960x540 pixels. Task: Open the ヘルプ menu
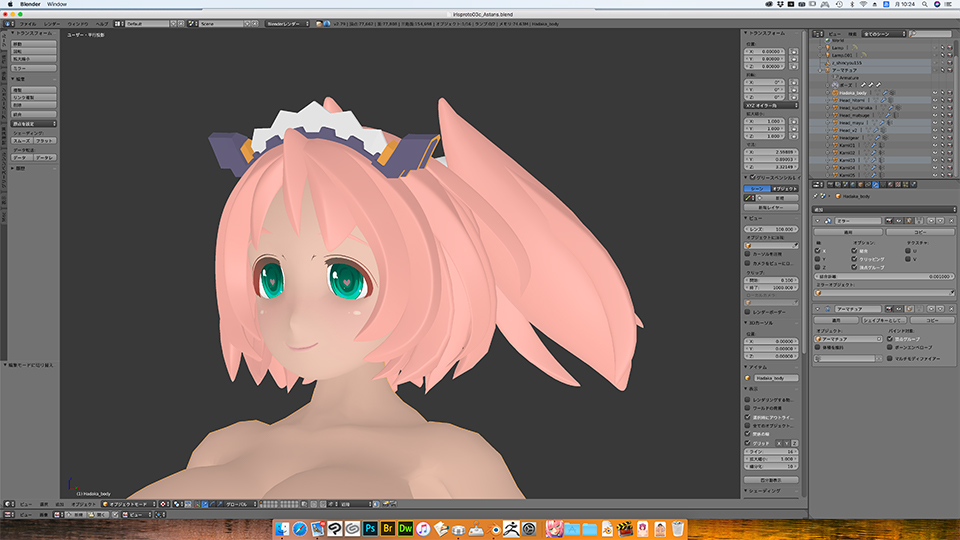pyautogui.click(x=102, y=24)
